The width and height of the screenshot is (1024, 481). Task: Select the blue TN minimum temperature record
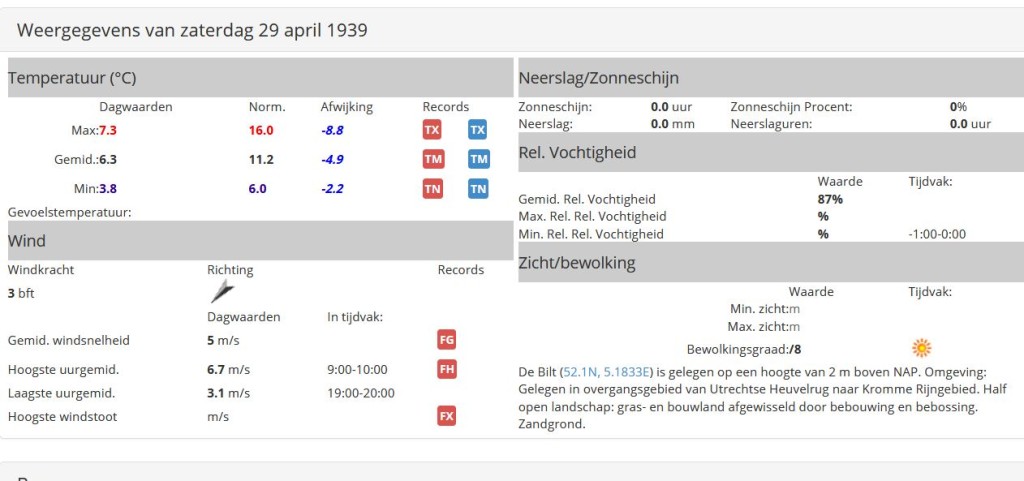click(478, 189)
